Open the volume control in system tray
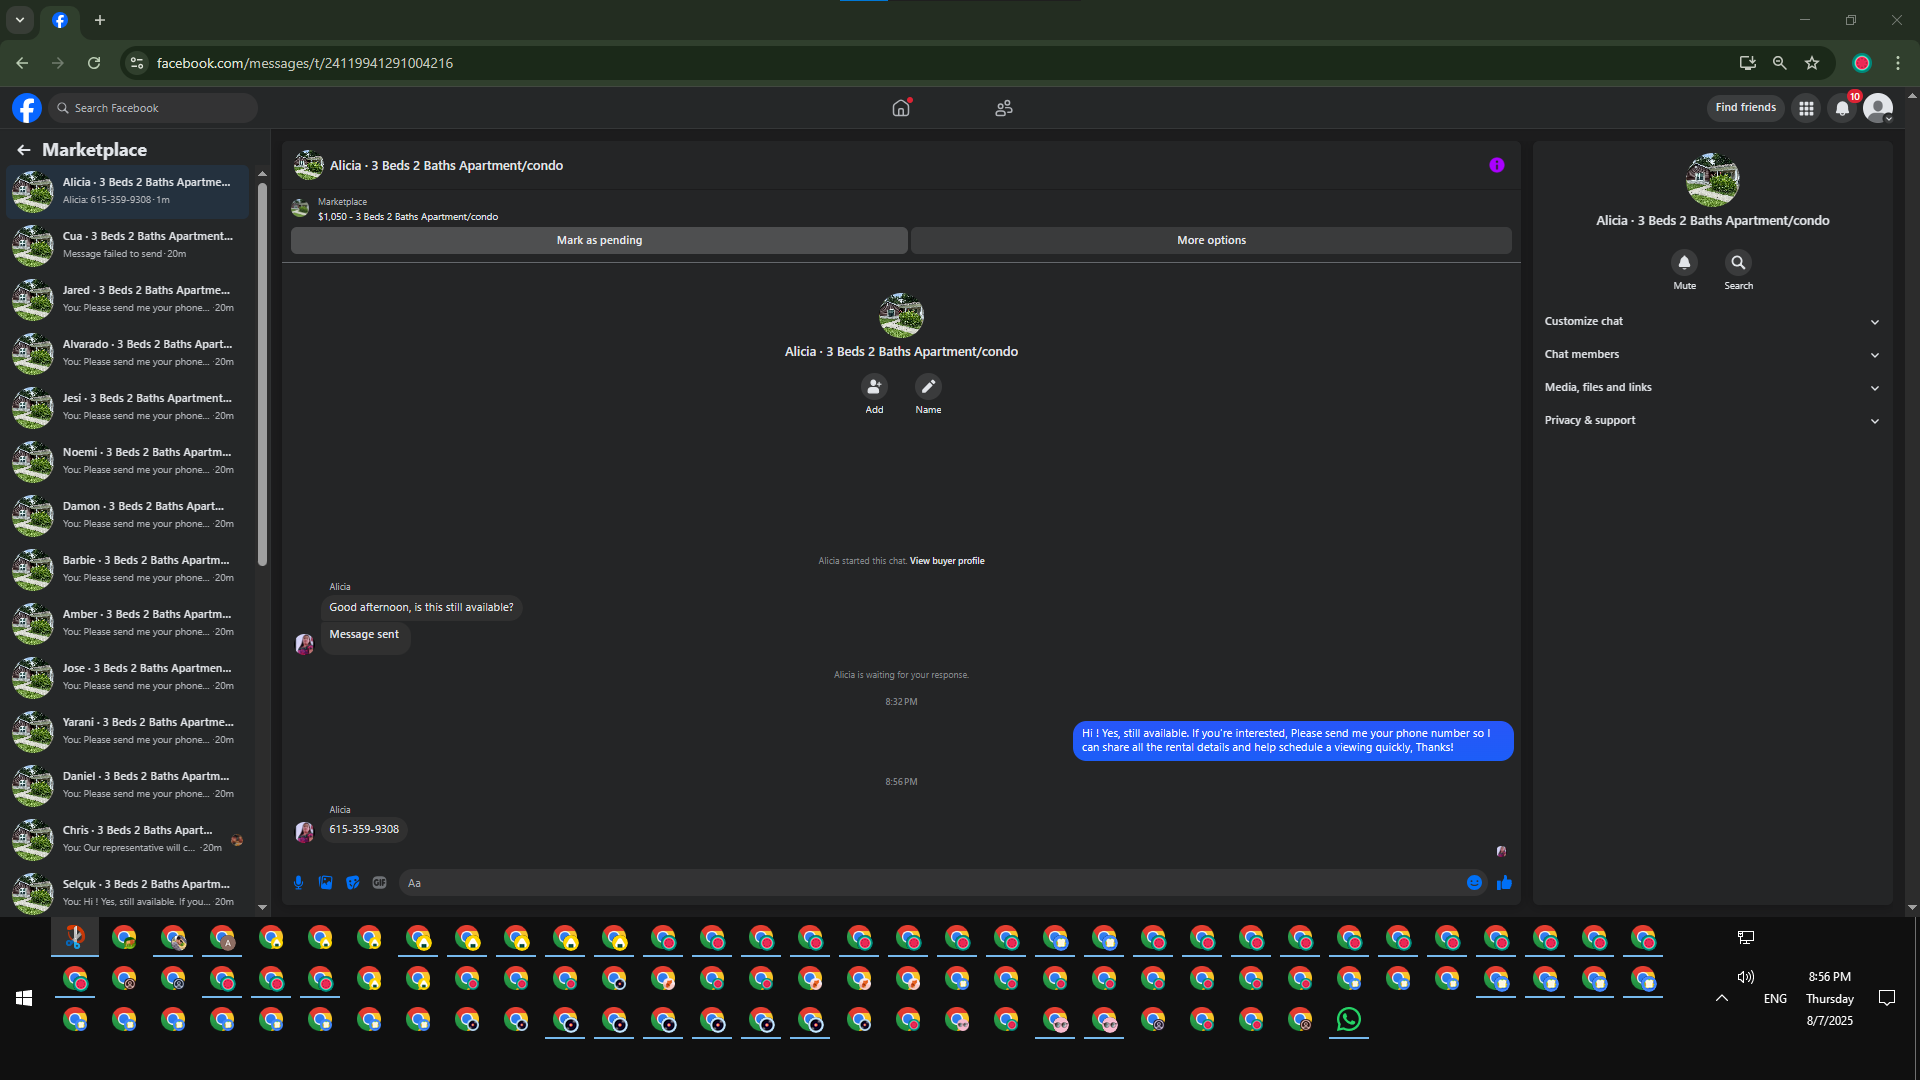The image size is (1920, 1080). coord(1746,977)
